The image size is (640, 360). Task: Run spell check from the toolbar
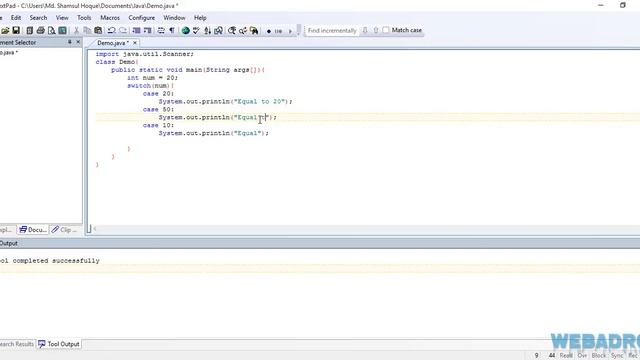click(196, 31)
